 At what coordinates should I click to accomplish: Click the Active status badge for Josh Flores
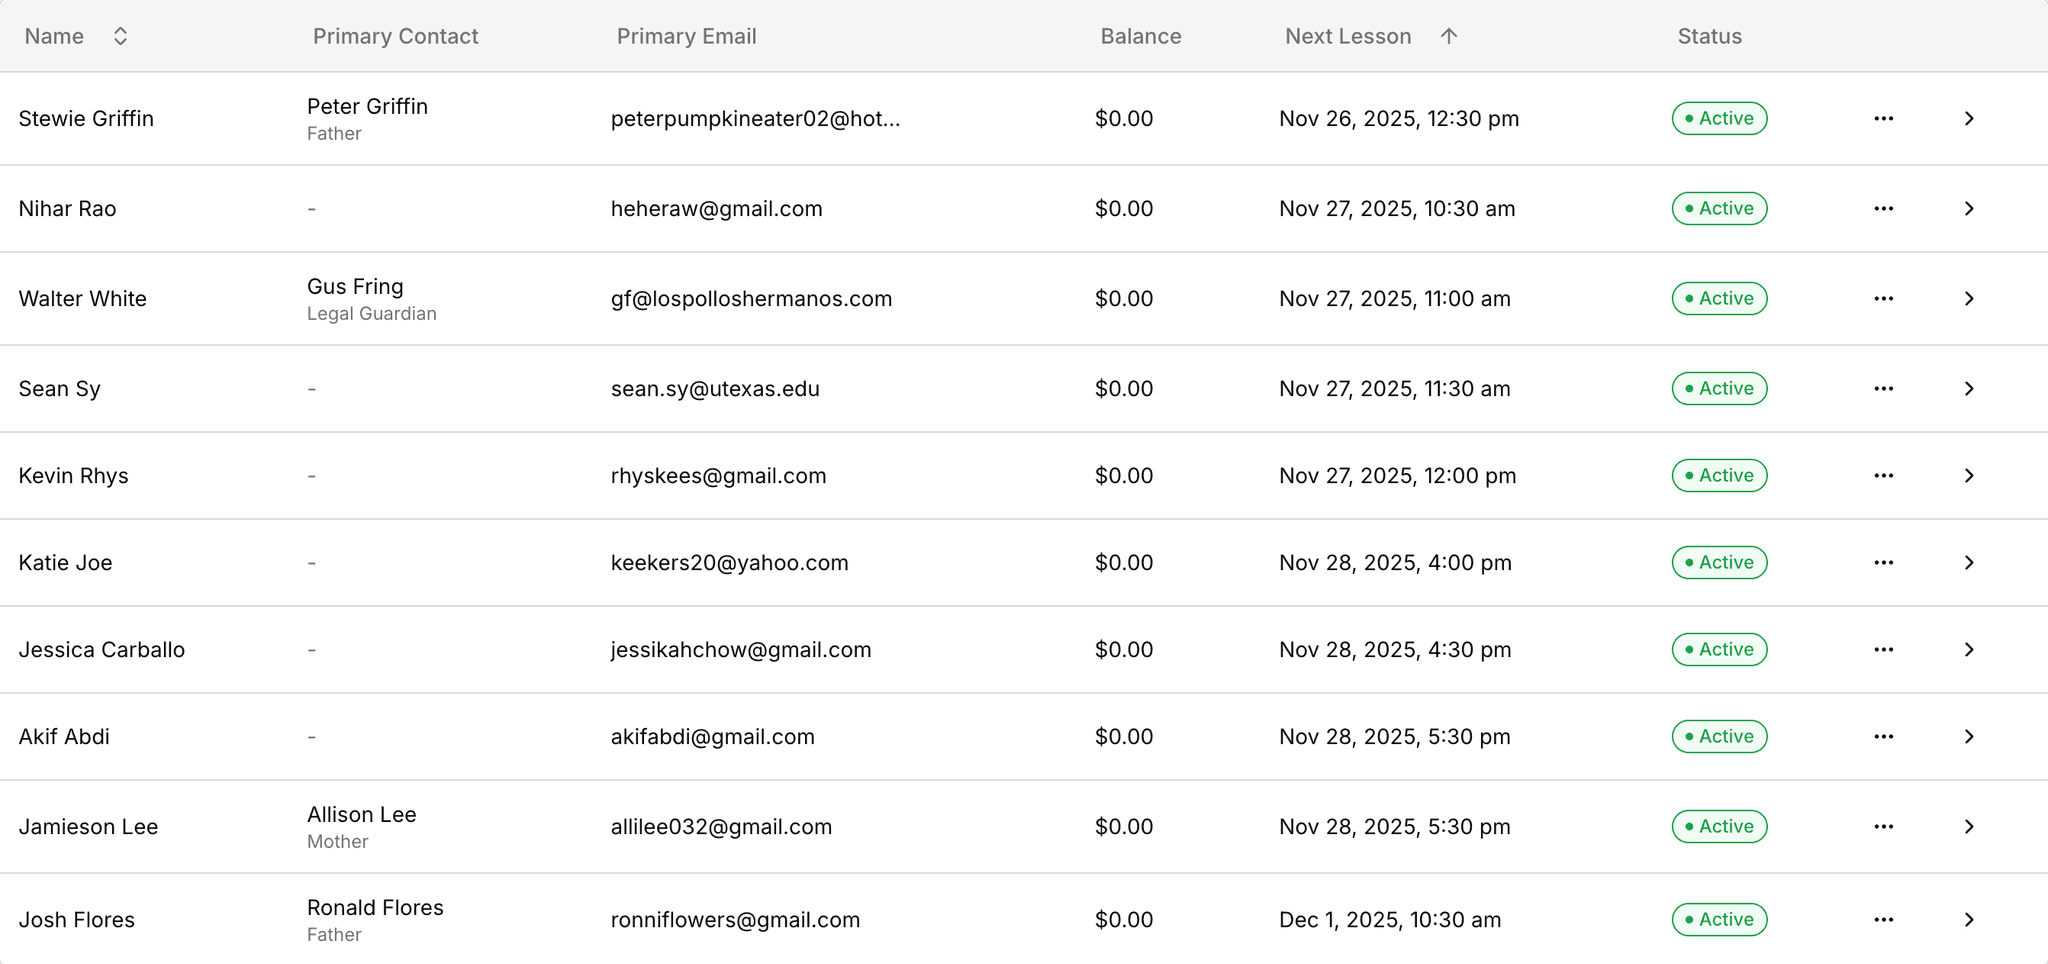click(x=1719, y=920)
